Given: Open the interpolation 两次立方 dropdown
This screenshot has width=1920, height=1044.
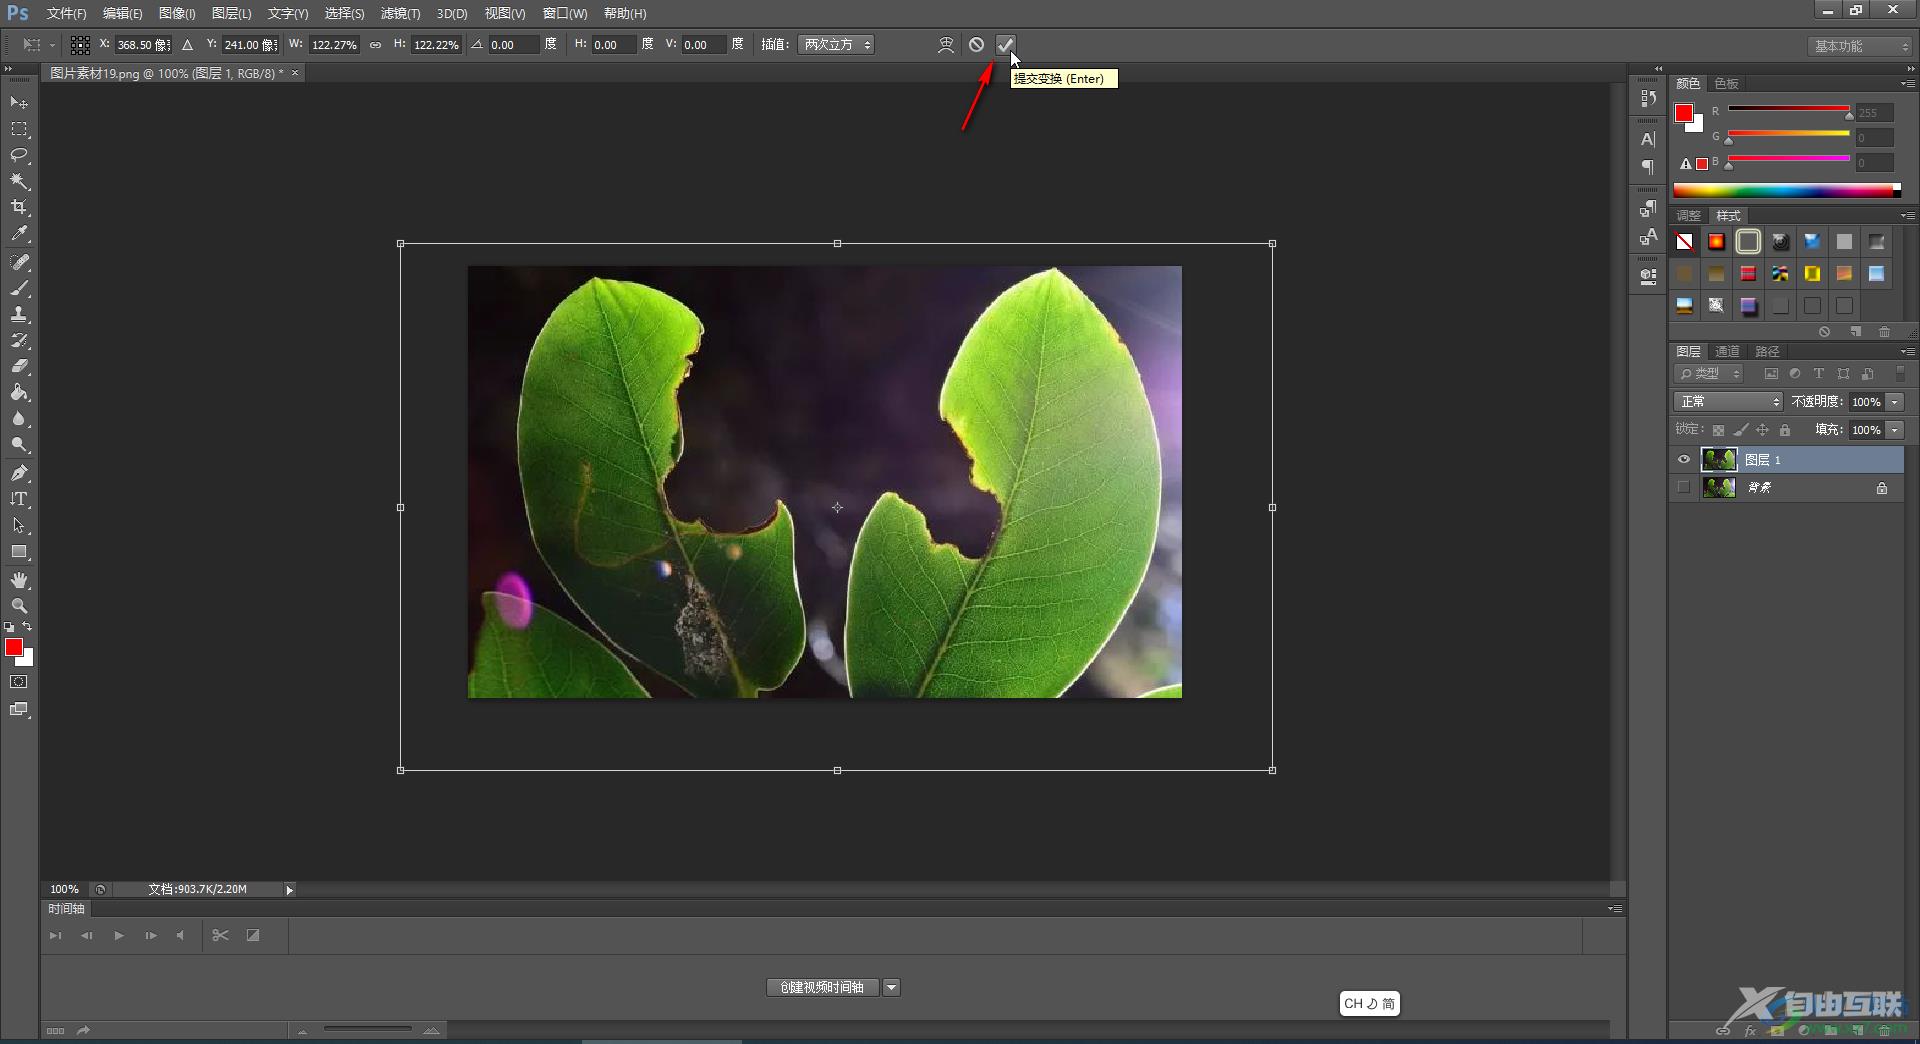Looking at the screenshot, I should (x=837, y=45).
